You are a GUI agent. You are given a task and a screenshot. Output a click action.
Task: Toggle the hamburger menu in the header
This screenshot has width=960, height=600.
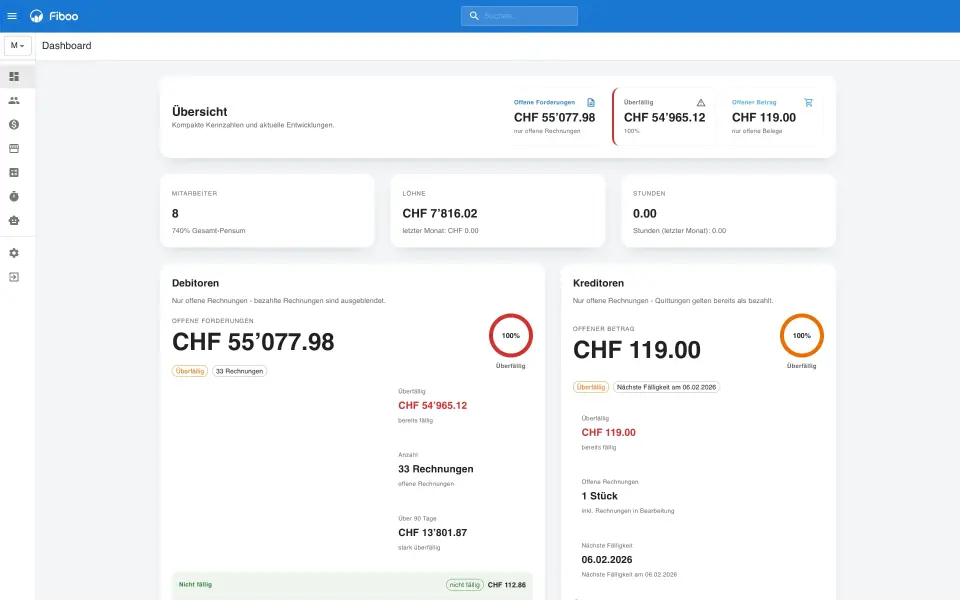tap(12, 16)
